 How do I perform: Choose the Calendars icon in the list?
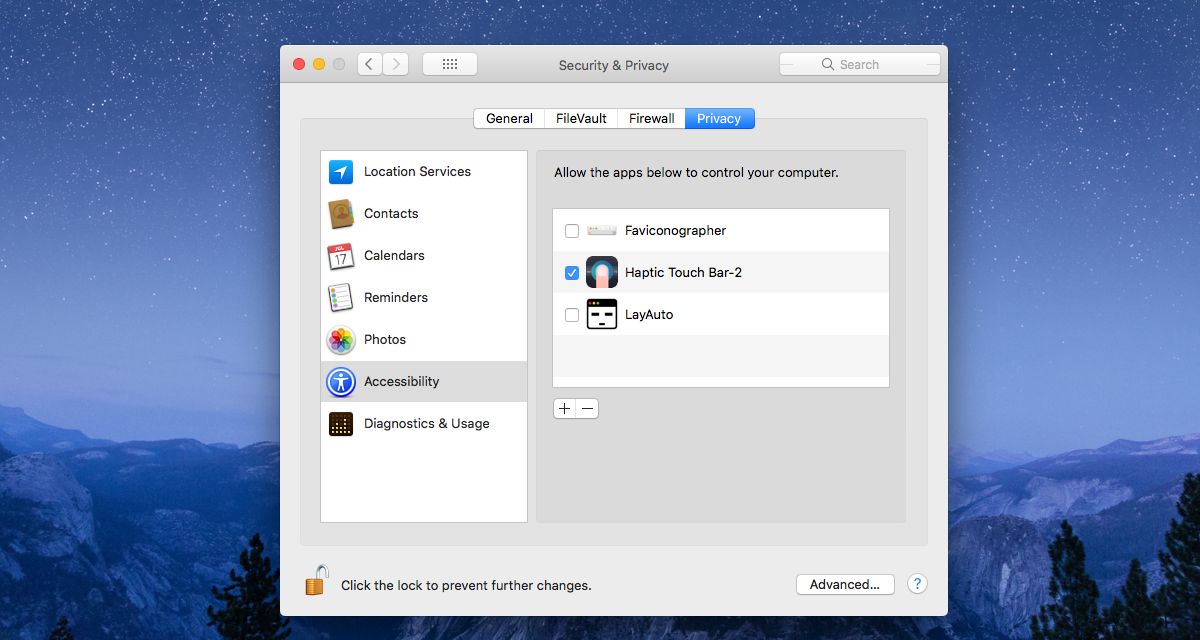[x=341, y=256]
